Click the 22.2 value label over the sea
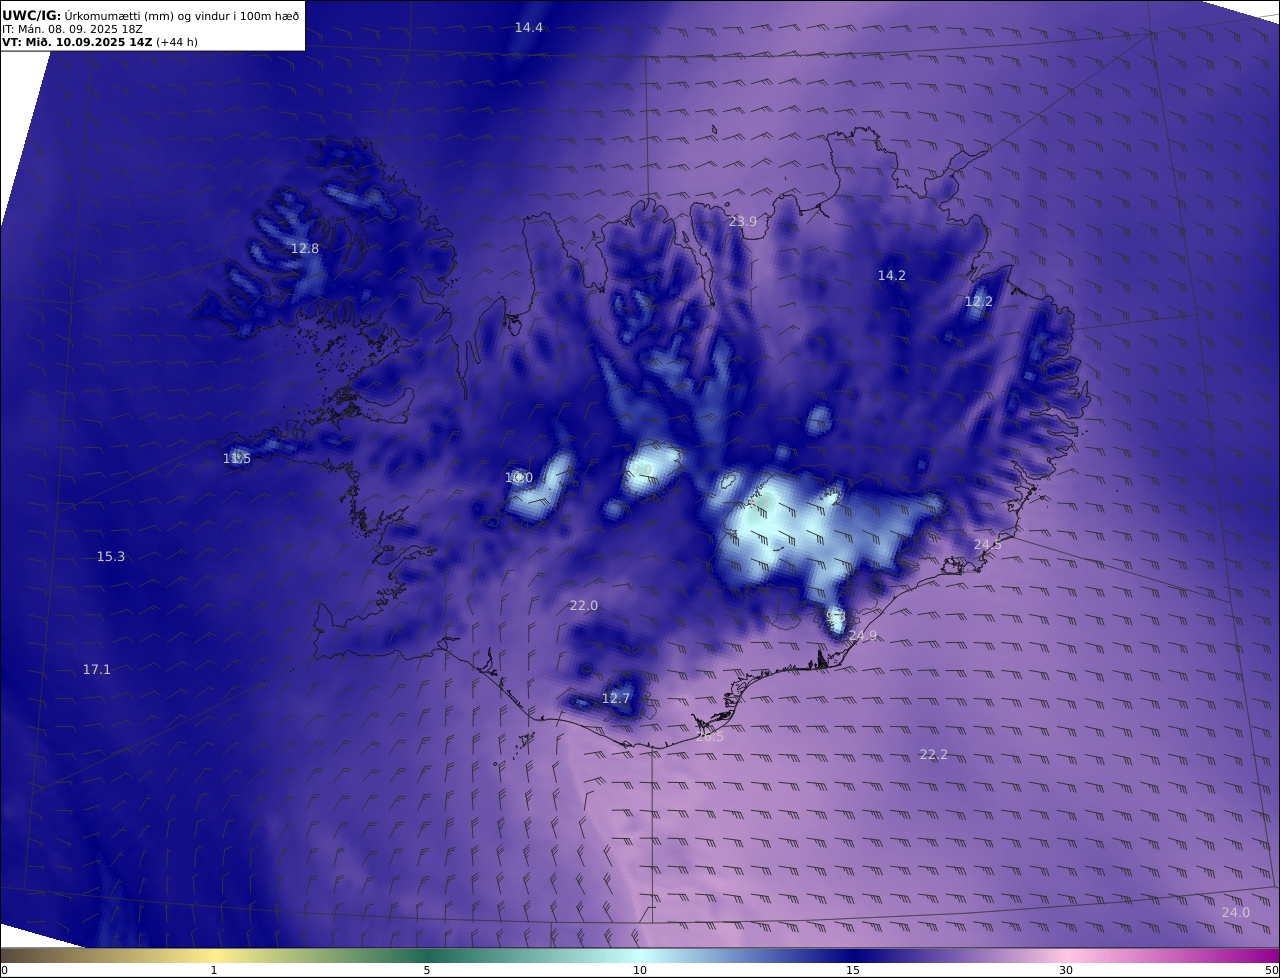The image size is (1280, 978). click(x=934, y=754)
